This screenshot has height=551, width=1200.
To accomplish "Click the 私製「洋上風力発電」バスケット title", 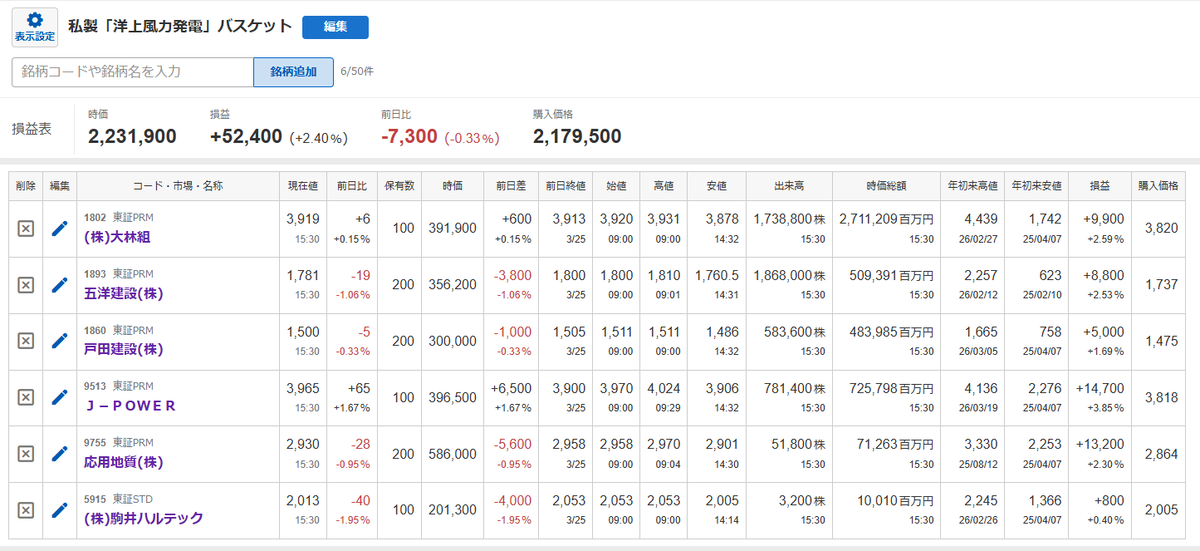I will click(x=180, y=26).
